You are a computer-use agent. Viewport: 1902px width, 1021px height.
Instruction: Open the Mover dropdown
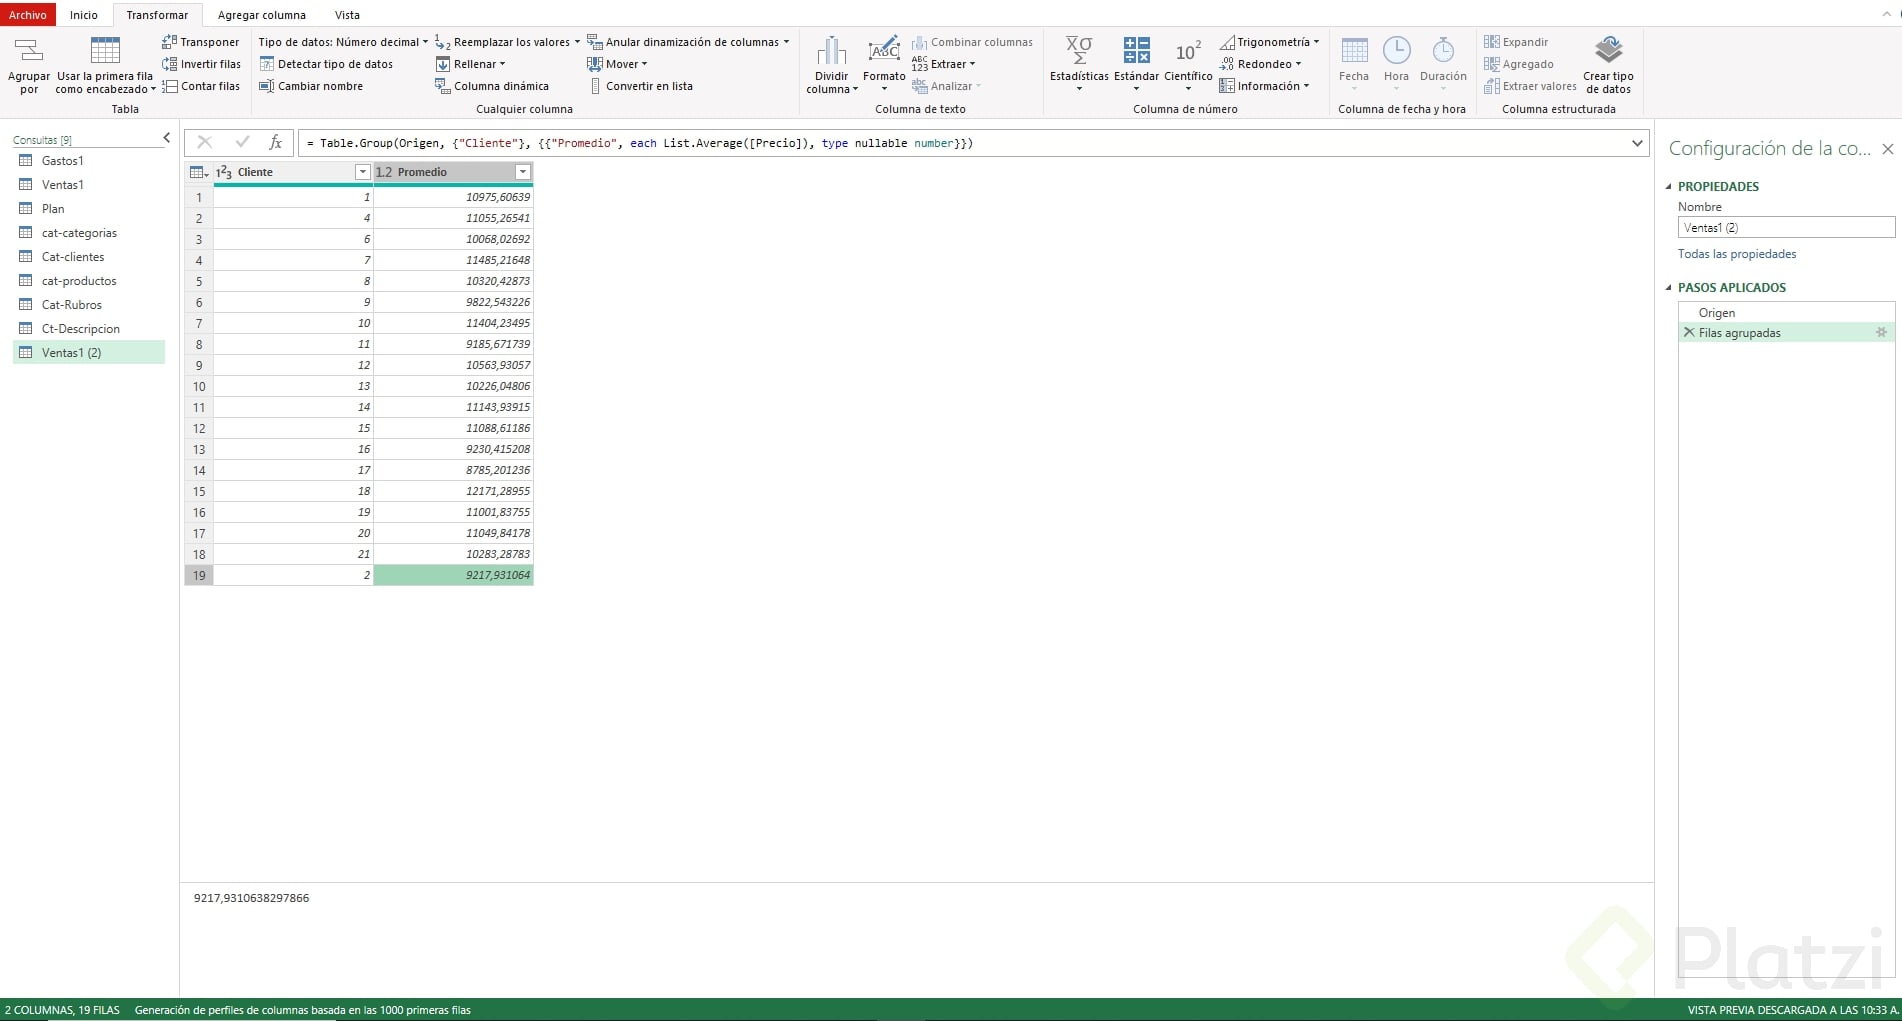click(x=617, y=64)
